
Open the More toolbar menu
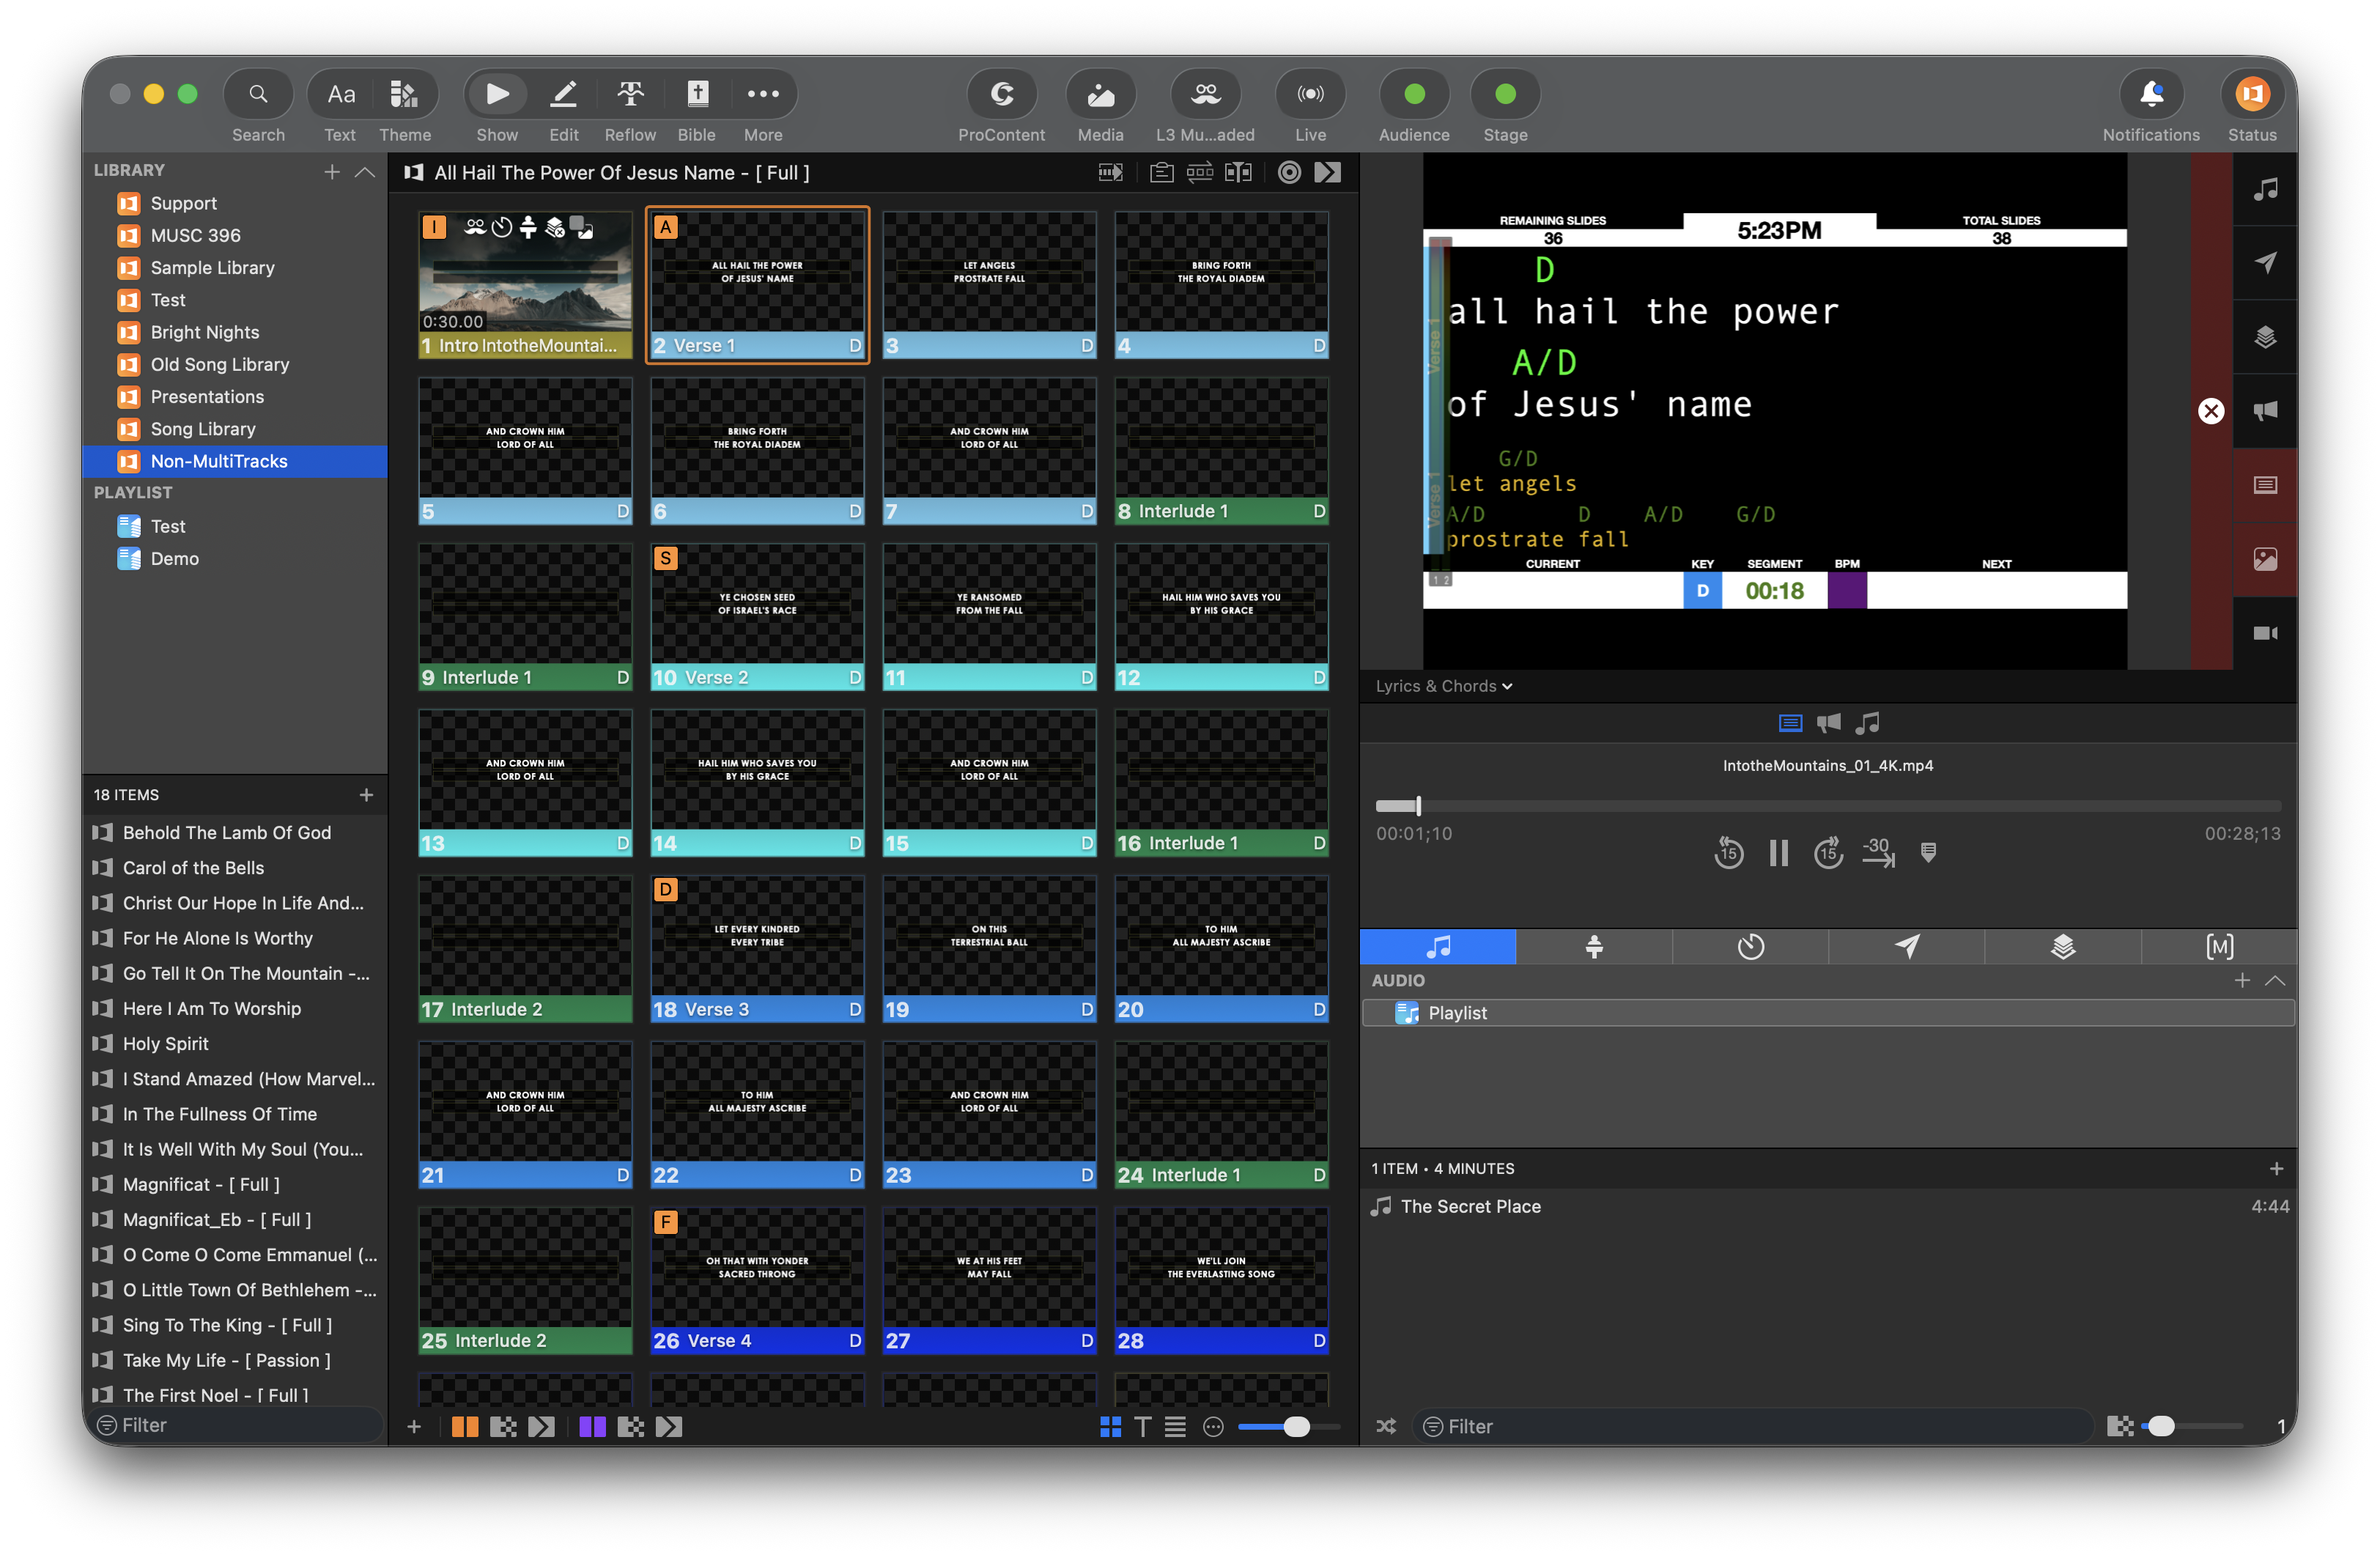click(763, 94)
